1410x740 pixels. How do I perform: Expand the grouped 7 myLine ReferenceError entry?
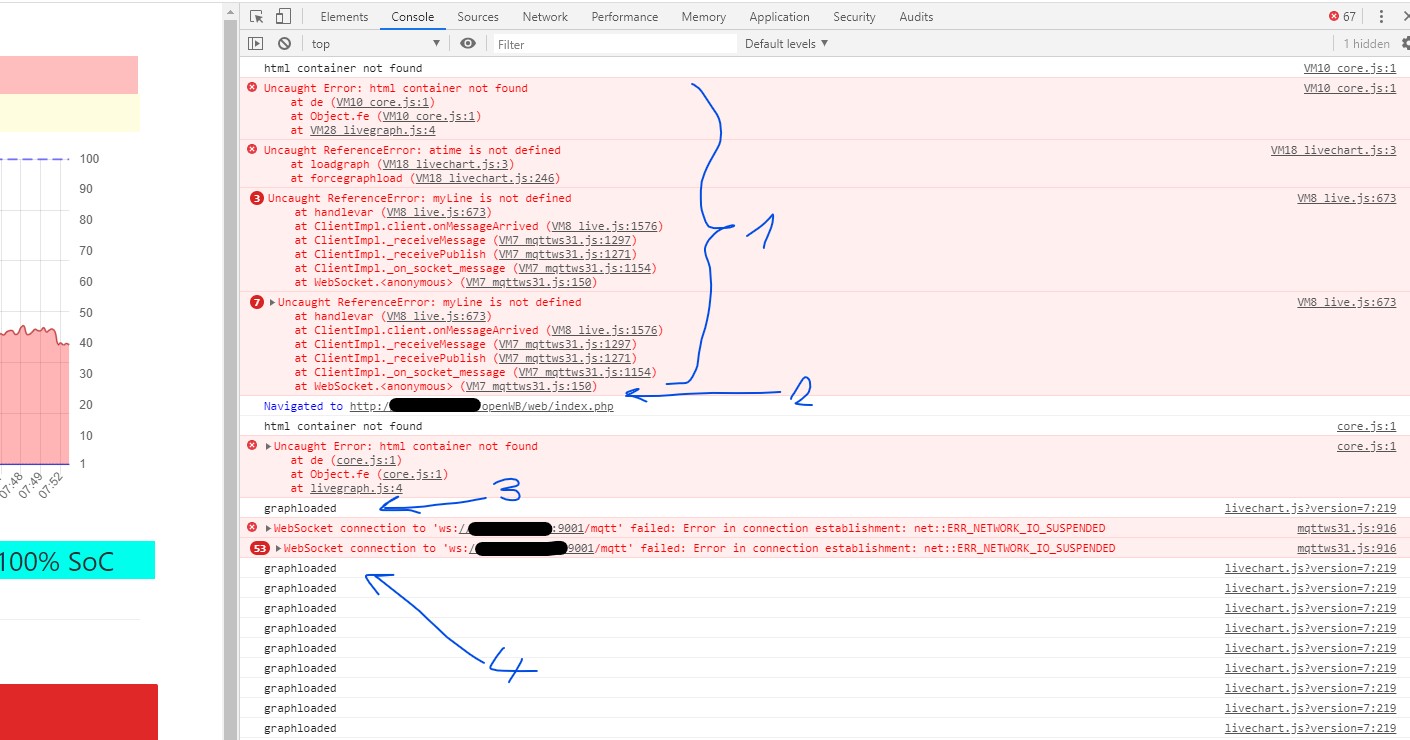click(x=273, y=302)
